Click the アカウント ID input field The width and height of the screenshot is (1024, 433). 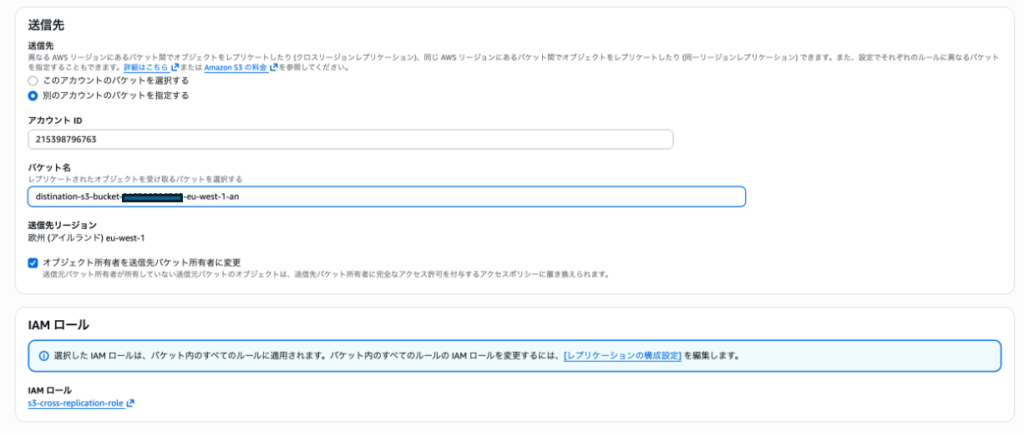coord(351,139)
